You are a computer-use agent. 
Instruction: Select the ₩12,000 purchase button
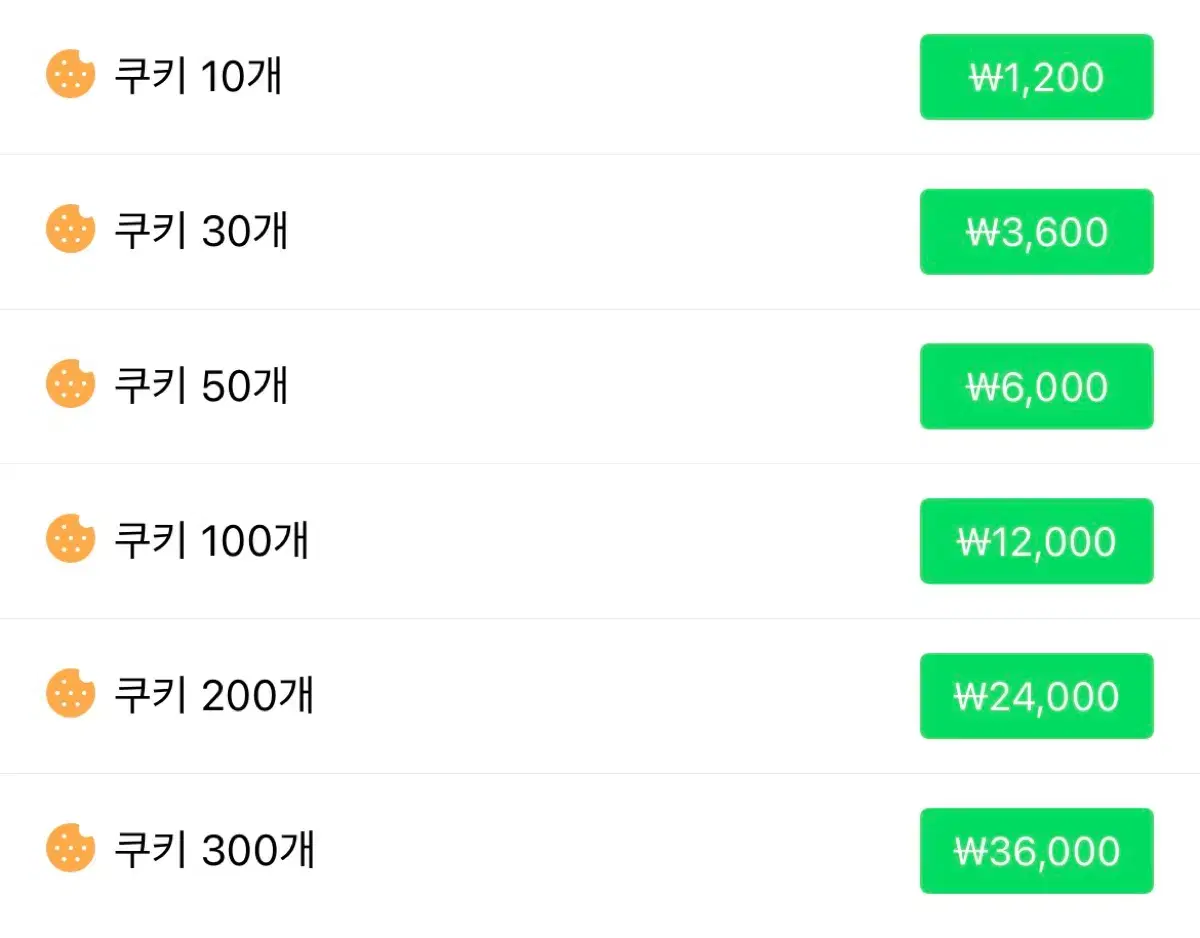point(1037,541)
